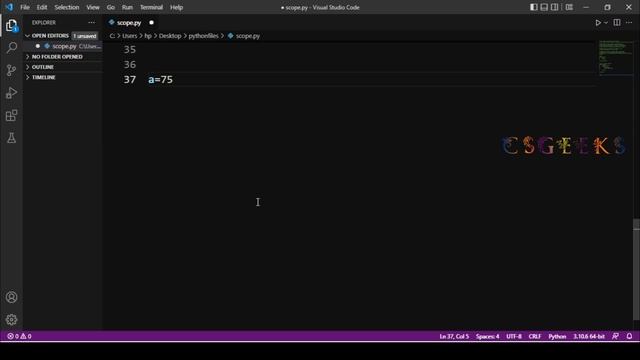Open the Testing flask icon
Viewport: 640px width, 360px height.
tap(11, 138)
